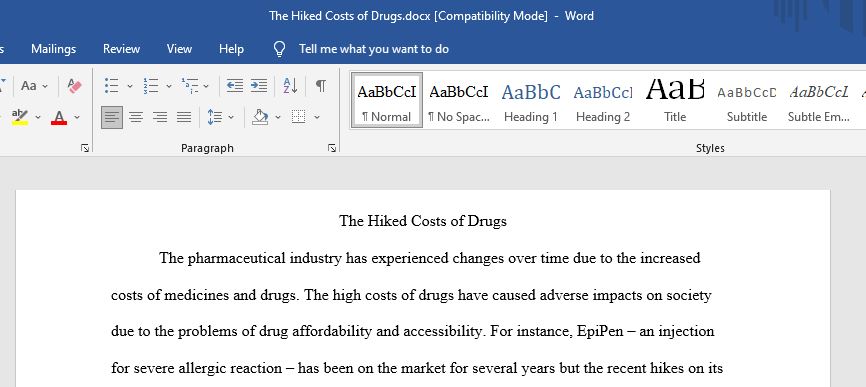The width and height of the screenshot is (866, 387).
Task: Open Paragraph settings dialog launcher
Action: tap(331, 148)
